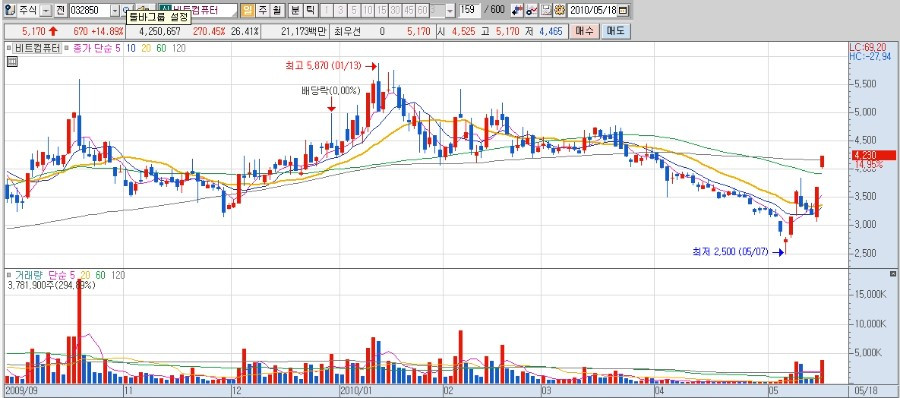The height and width of the screenshot is (398, 900).
Task: Click the 전 button beside stock code
Action: (60, 10)
